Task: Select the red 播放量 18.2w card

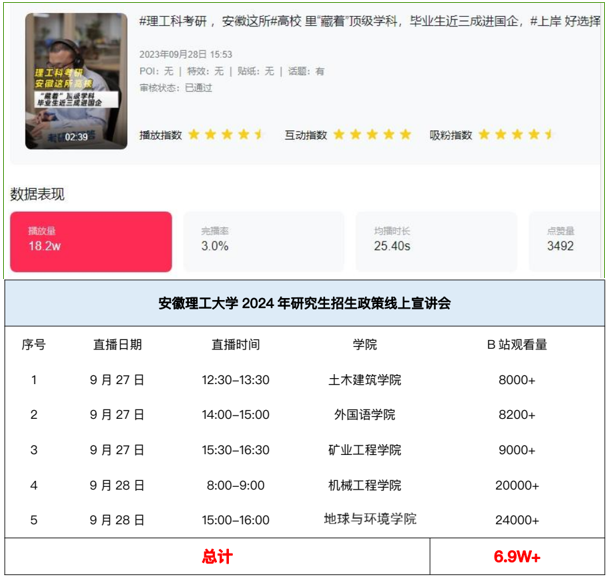Action: [91, 242]
